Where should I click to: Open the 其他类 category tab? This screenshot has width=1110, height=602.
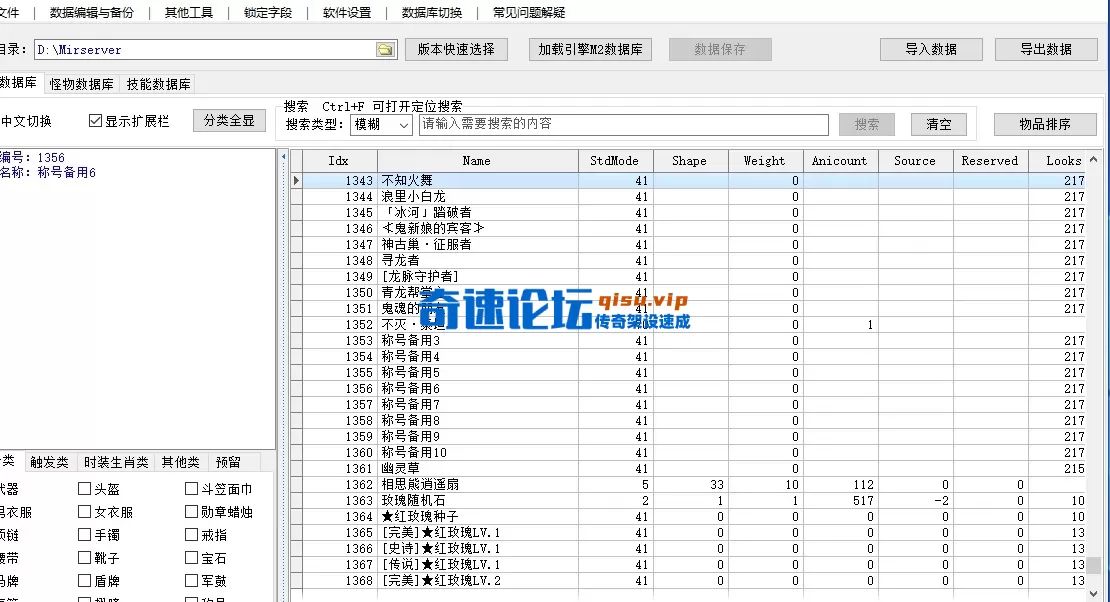180,463
